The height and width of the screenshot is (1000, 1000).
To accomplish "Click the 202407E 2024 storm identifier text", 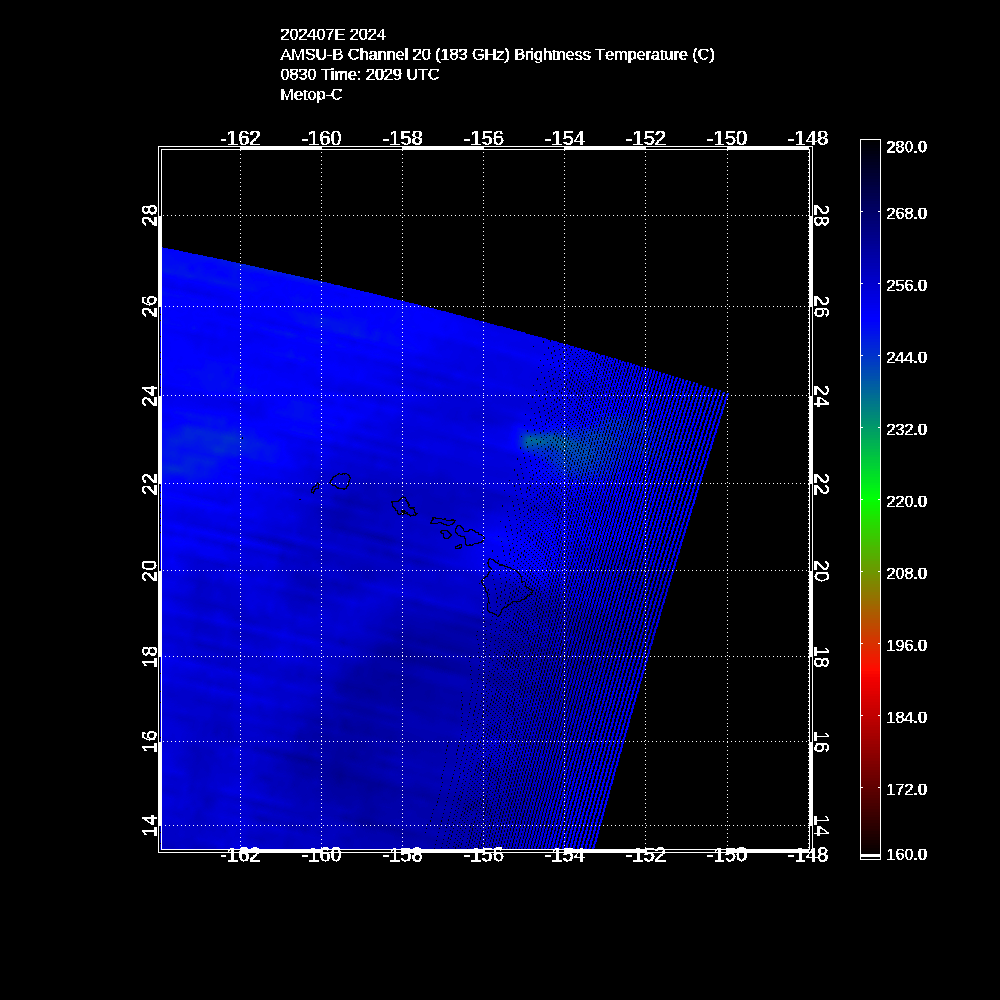I will pos(332,34).
